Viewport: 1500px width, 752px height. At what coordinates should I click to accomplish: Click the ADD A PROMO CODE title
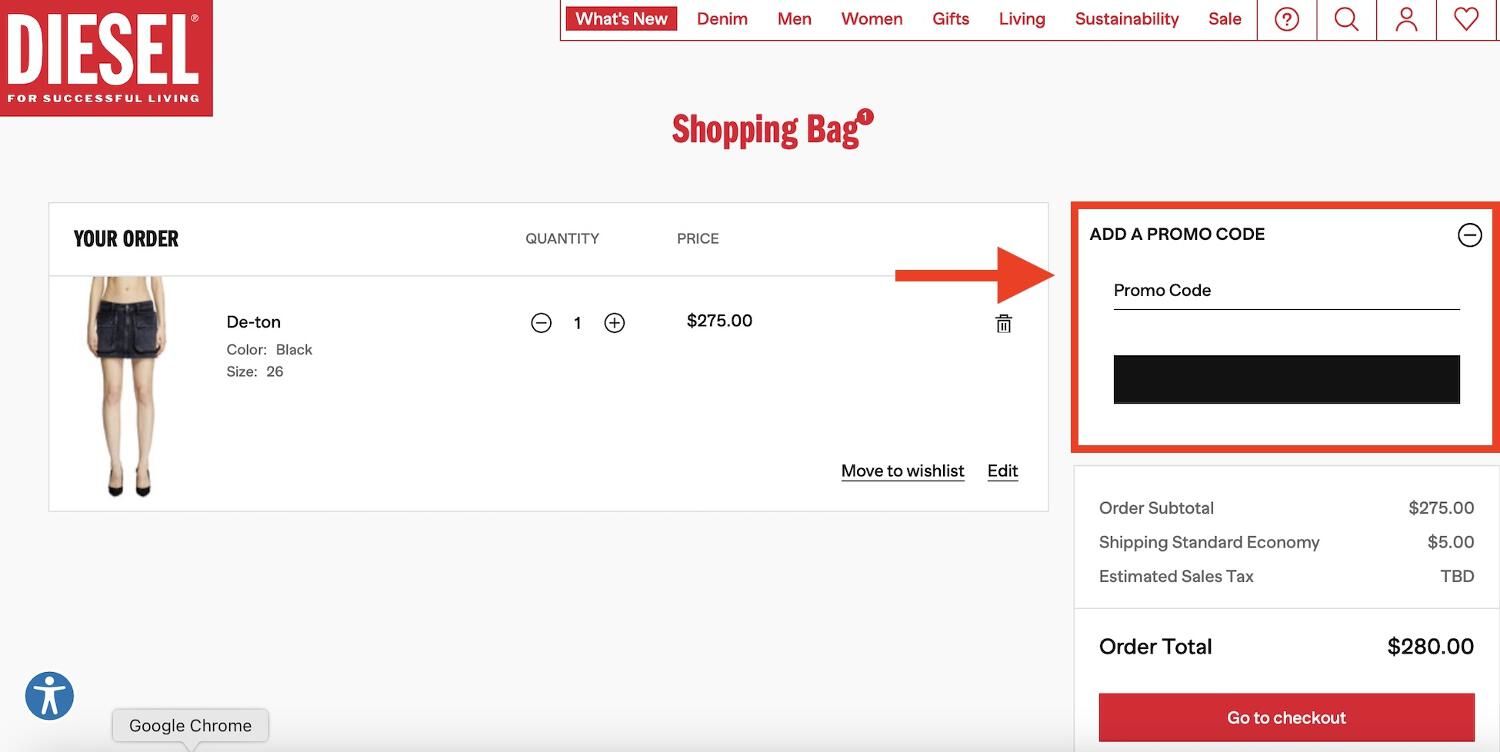pyautogui.click(x=1177, y=234)
